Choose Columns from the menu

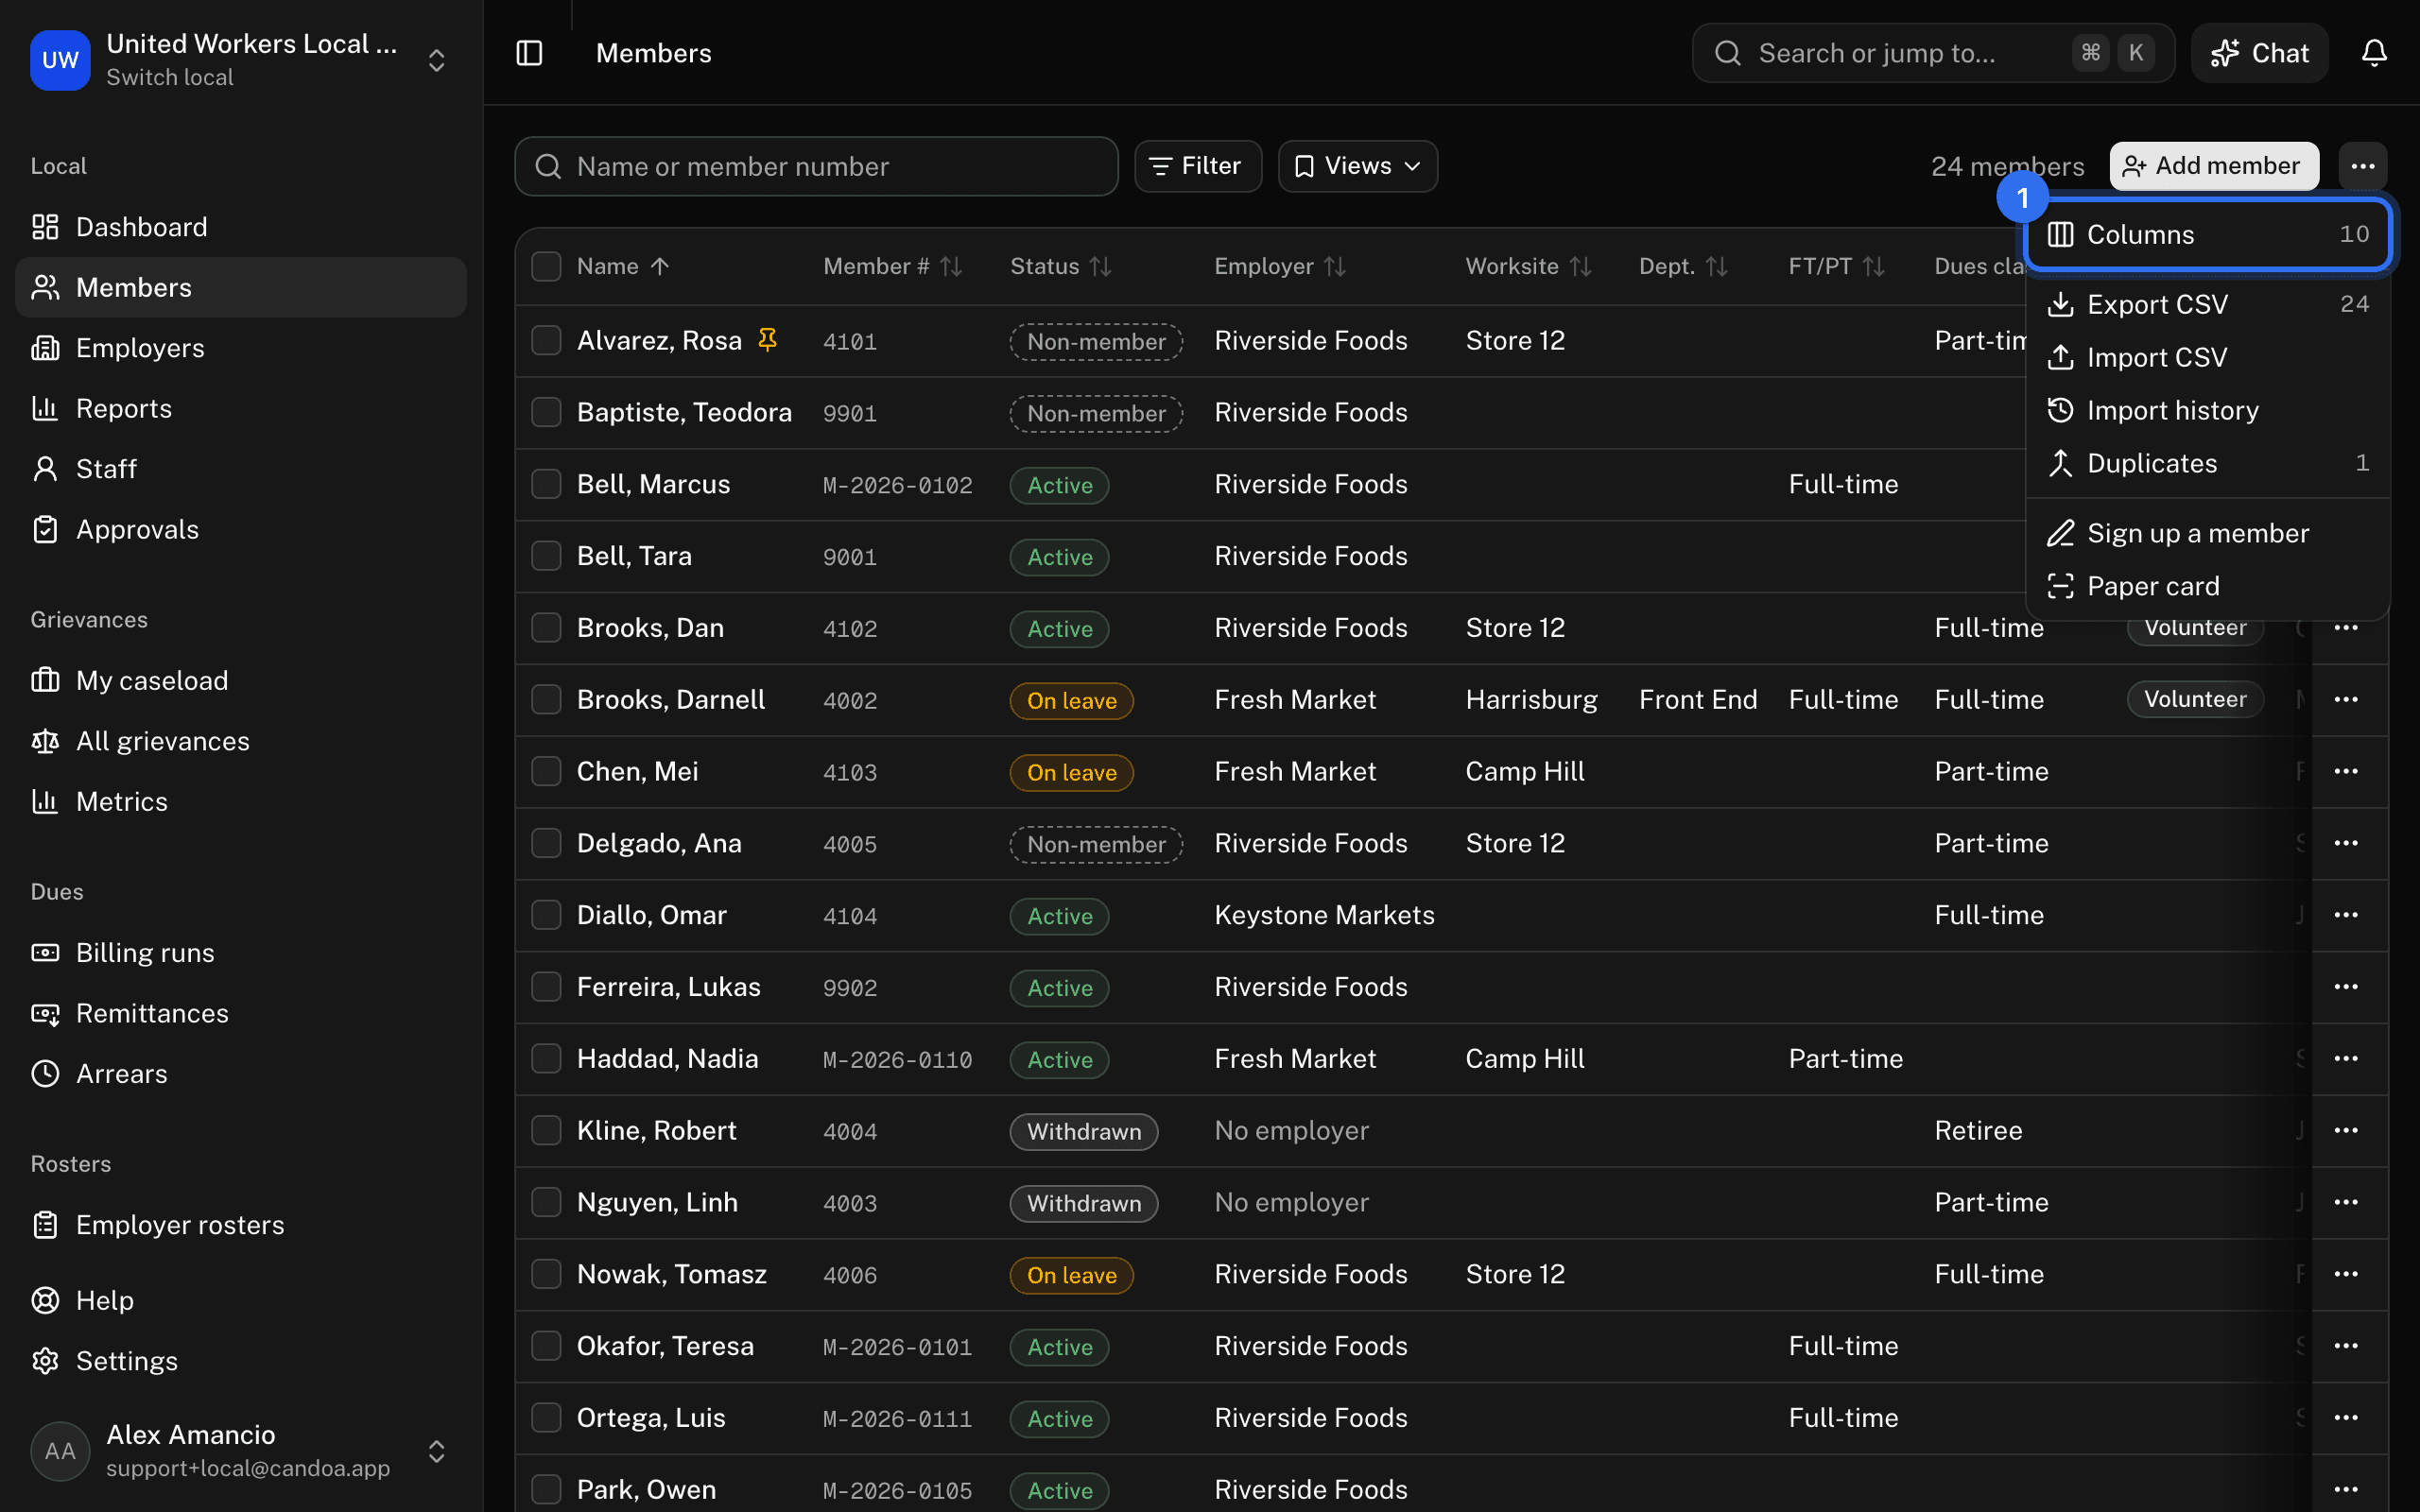[2208, 234]
